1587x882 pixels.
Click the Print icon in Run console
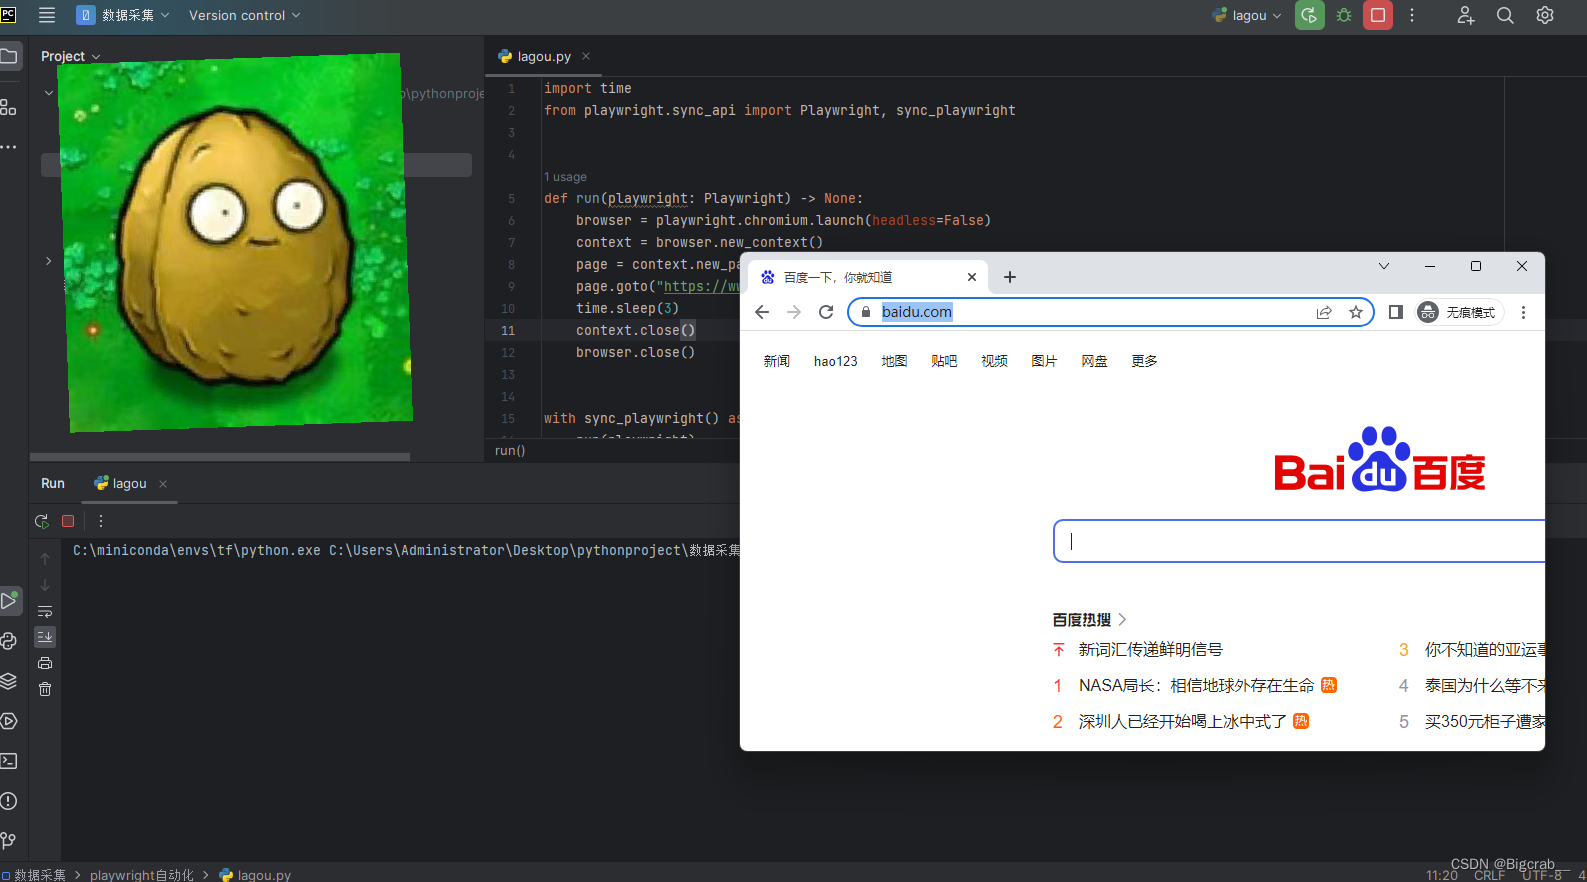45,663
